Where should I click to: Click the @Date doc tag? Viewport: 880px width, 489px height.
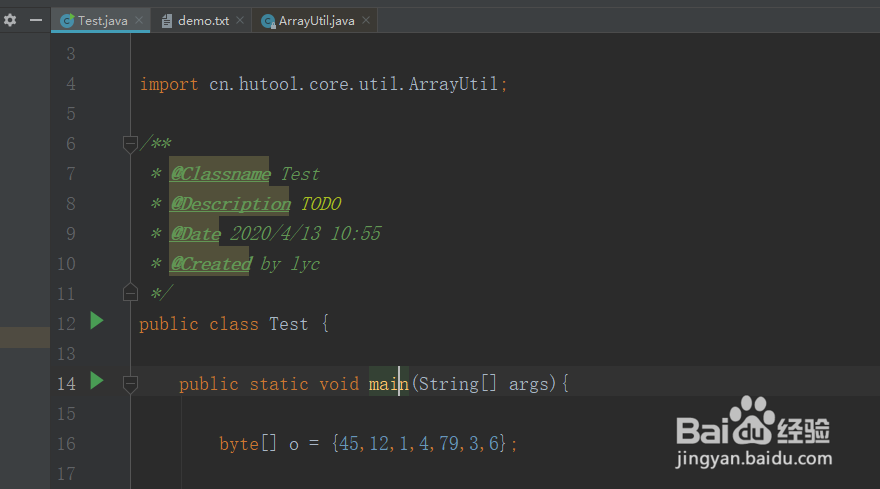click(x=194, y=234)
